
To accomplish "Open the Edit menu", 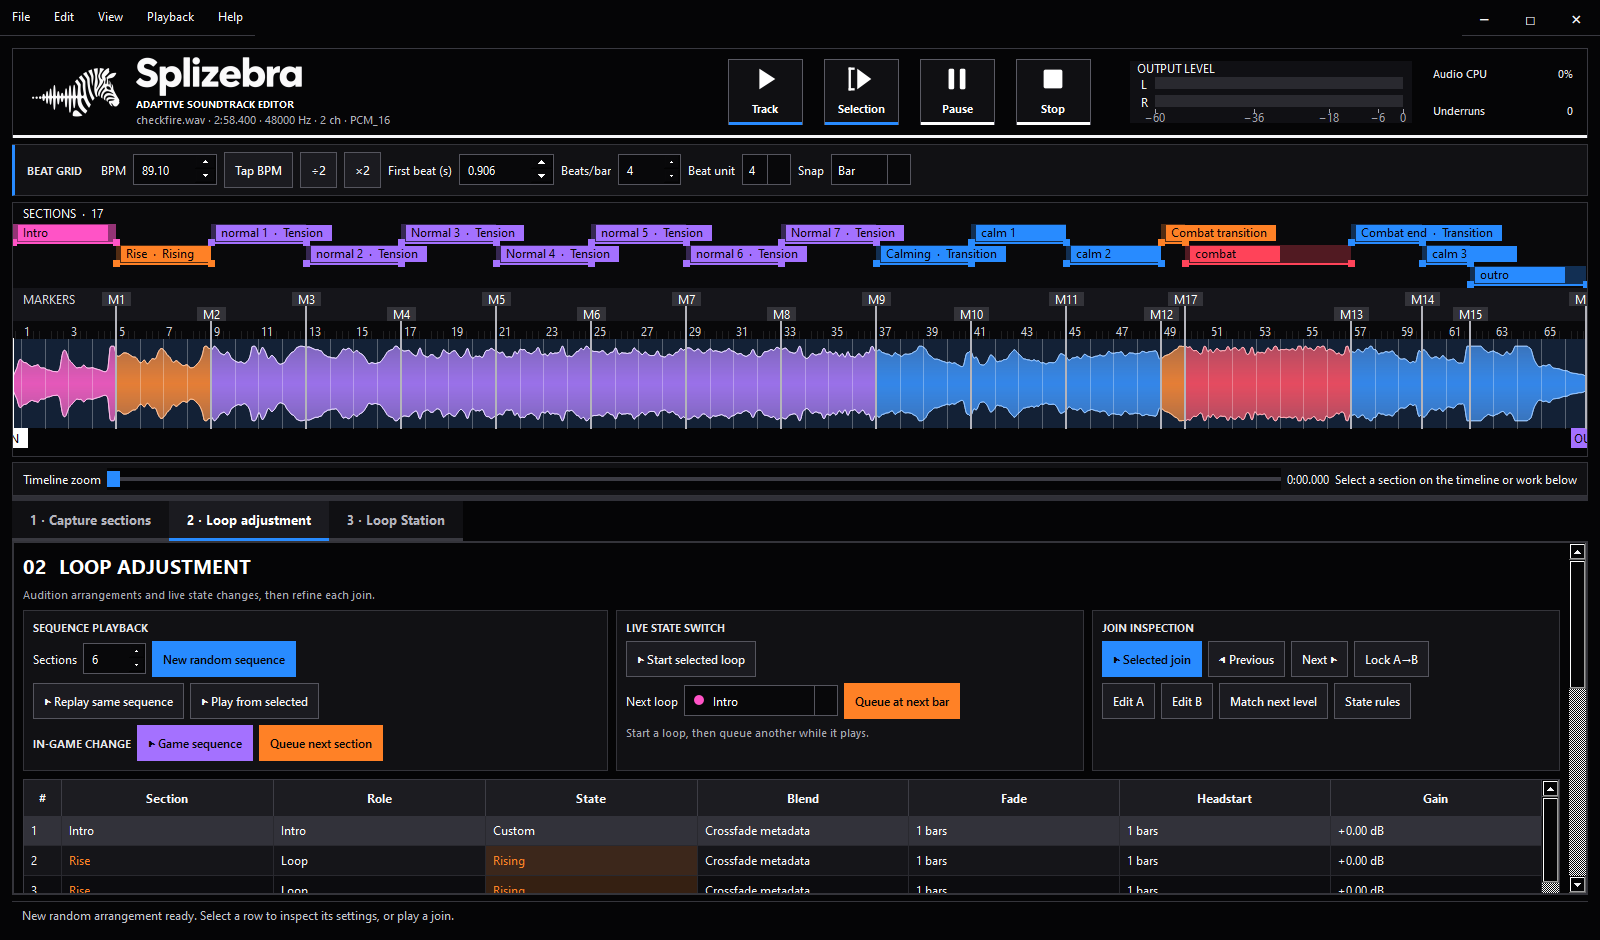I will pyautogui.click(x=64, y=17).
